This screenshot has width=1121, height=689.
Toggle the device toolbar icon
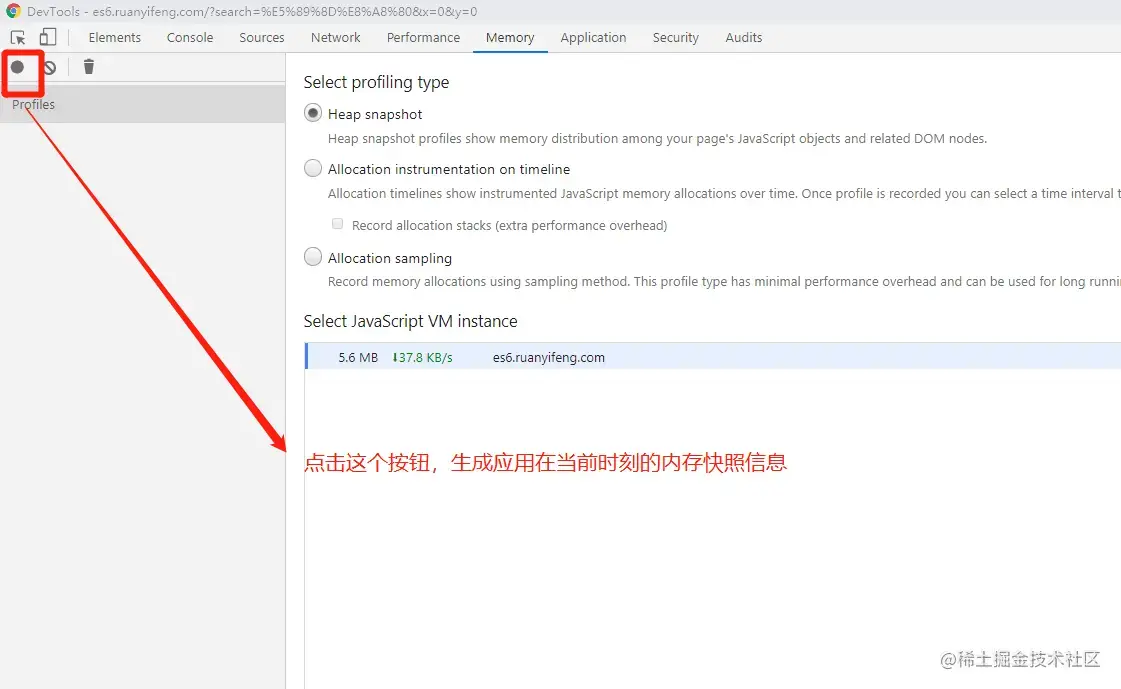pos(48,37)
